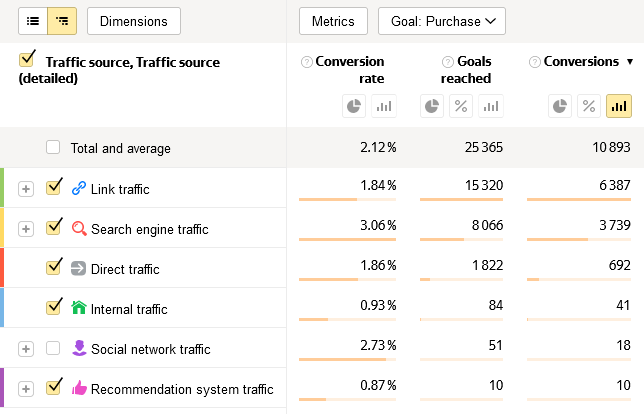The width and height of the screenshot is (644, 414).
Task: Expand the Search engine traffic row
Action: click(x=26, y=229)
